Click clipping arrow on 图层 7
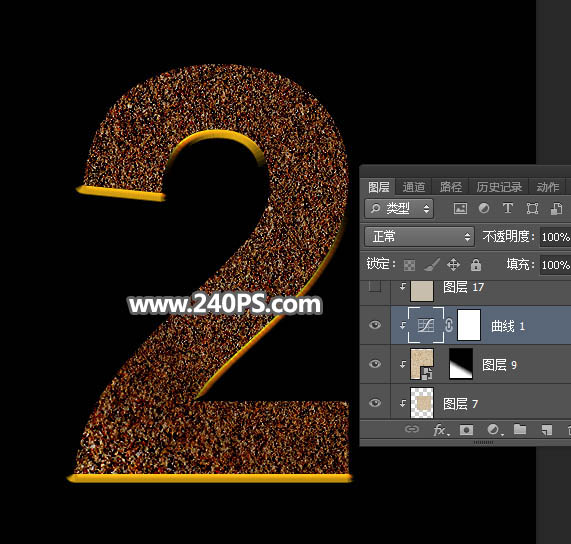 pyautogui.click(x=402, y=403)
